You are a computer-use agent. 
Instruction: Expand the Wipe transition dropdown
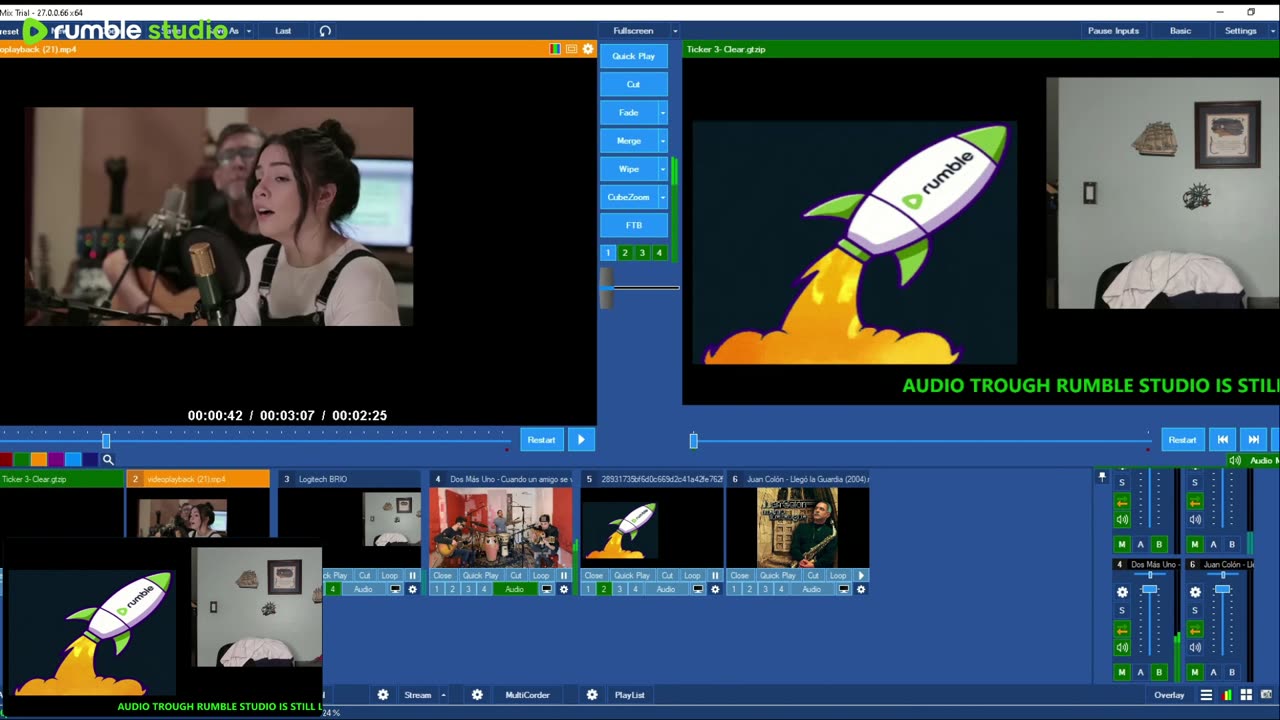tap(663, 169)
